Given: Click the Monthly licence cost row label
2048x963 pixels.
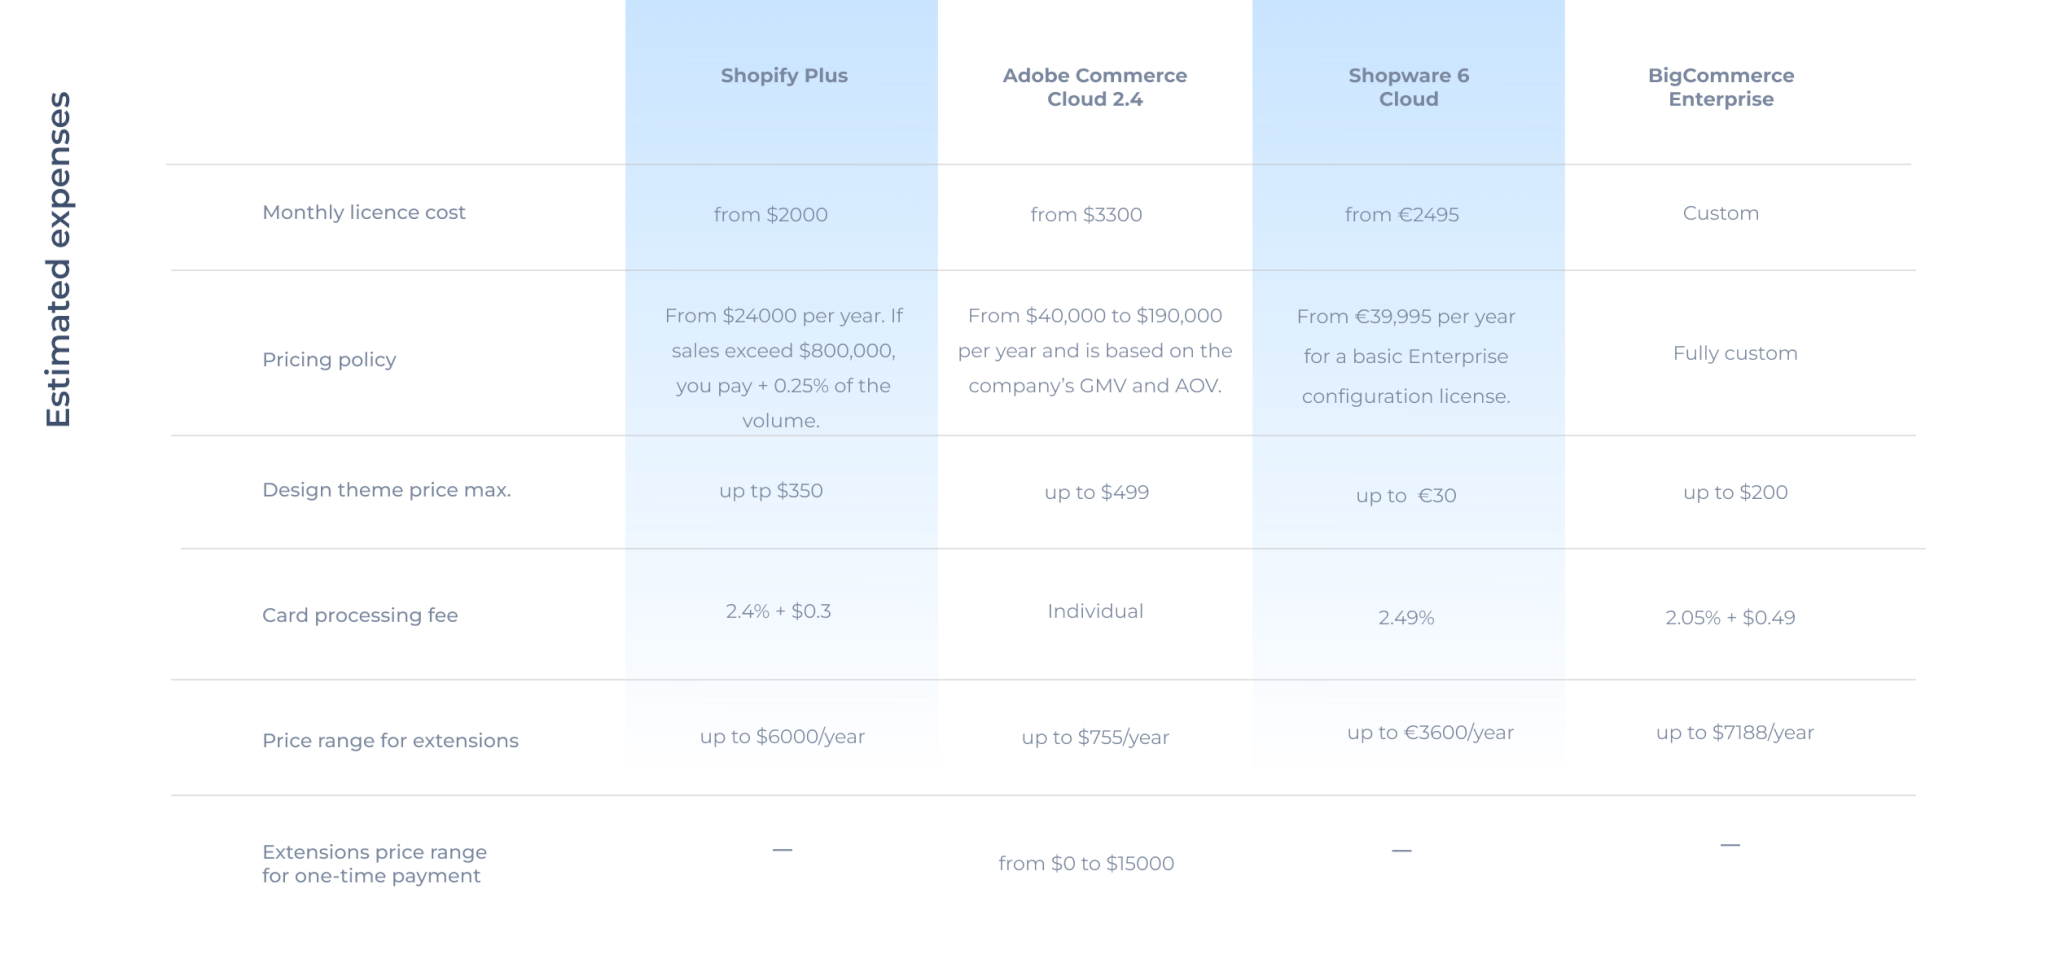Looking at the screenshot, I should point(364,212).
